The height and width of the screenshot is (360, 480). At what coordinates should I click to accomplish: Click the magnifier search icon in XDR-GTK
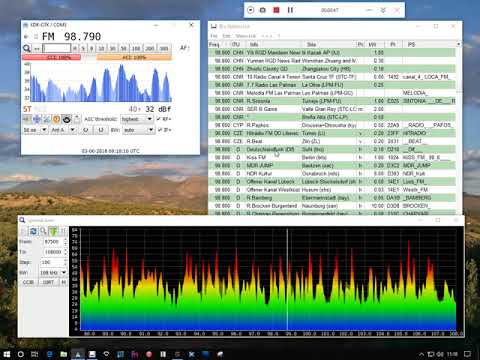click(27, 49)
